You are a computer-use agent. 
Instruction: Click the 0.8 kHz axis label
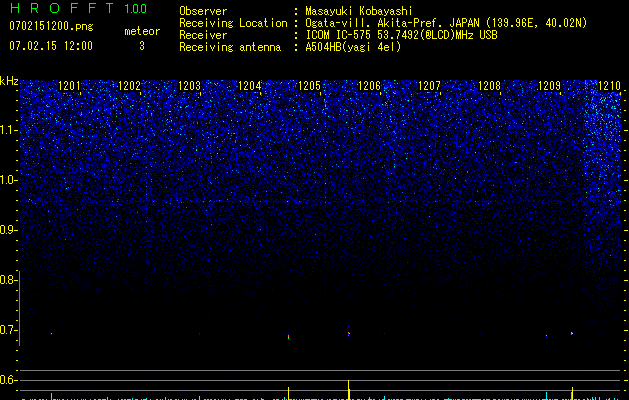click(x=7, y=280)
